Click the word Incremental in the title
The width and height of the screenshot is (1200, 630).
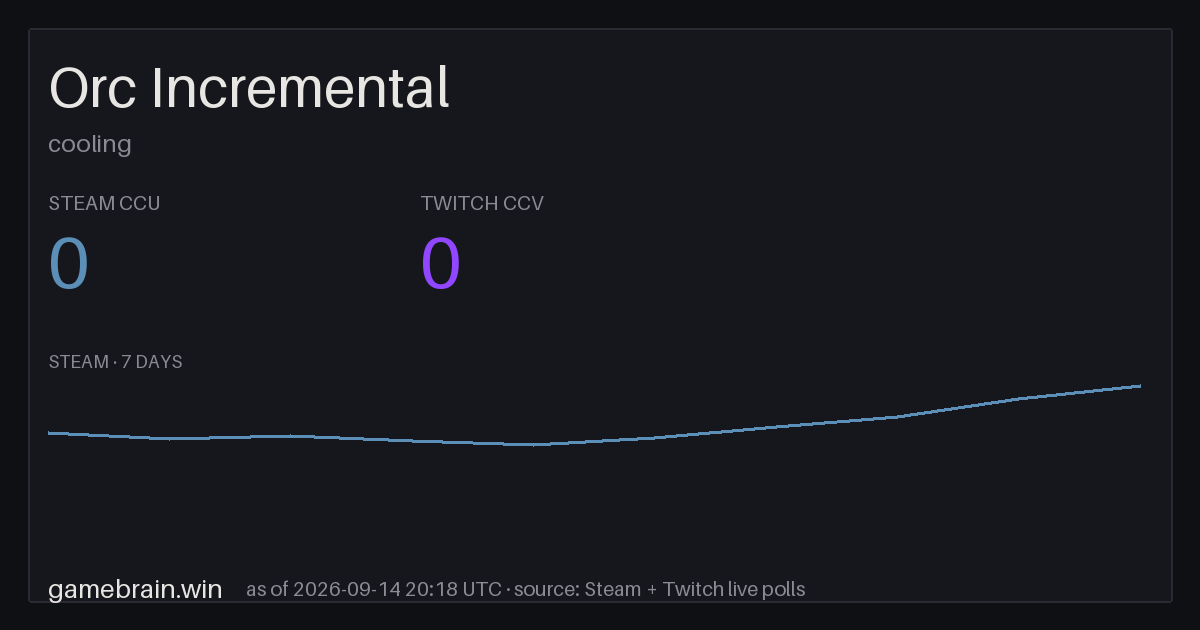tap(300, 88)
